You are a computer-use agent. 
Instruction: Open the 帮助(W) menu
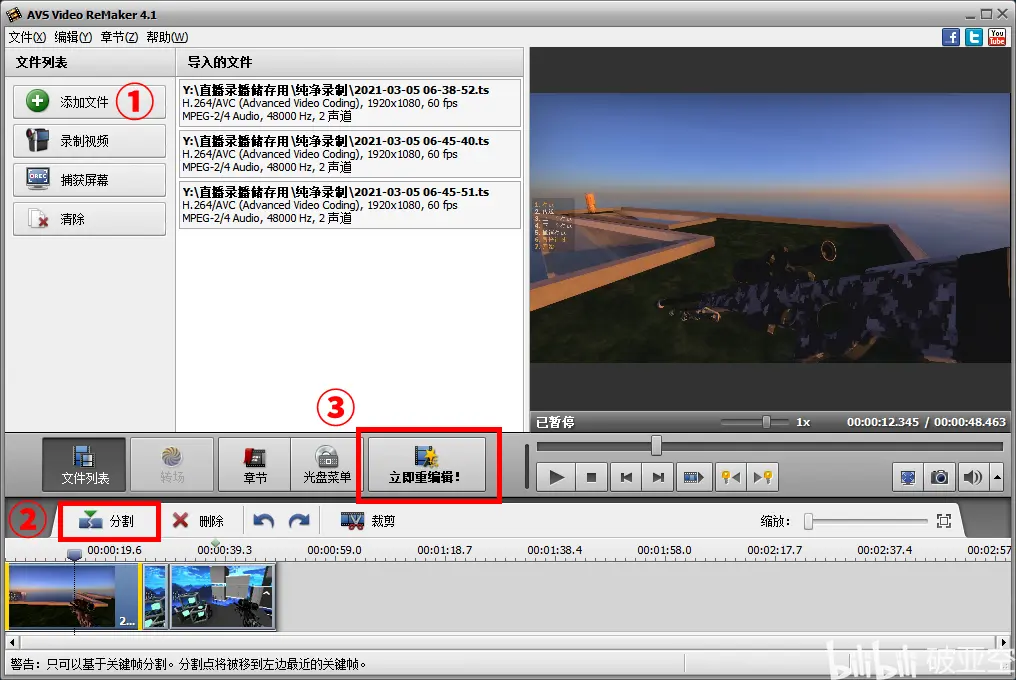(x=167, y=37)
